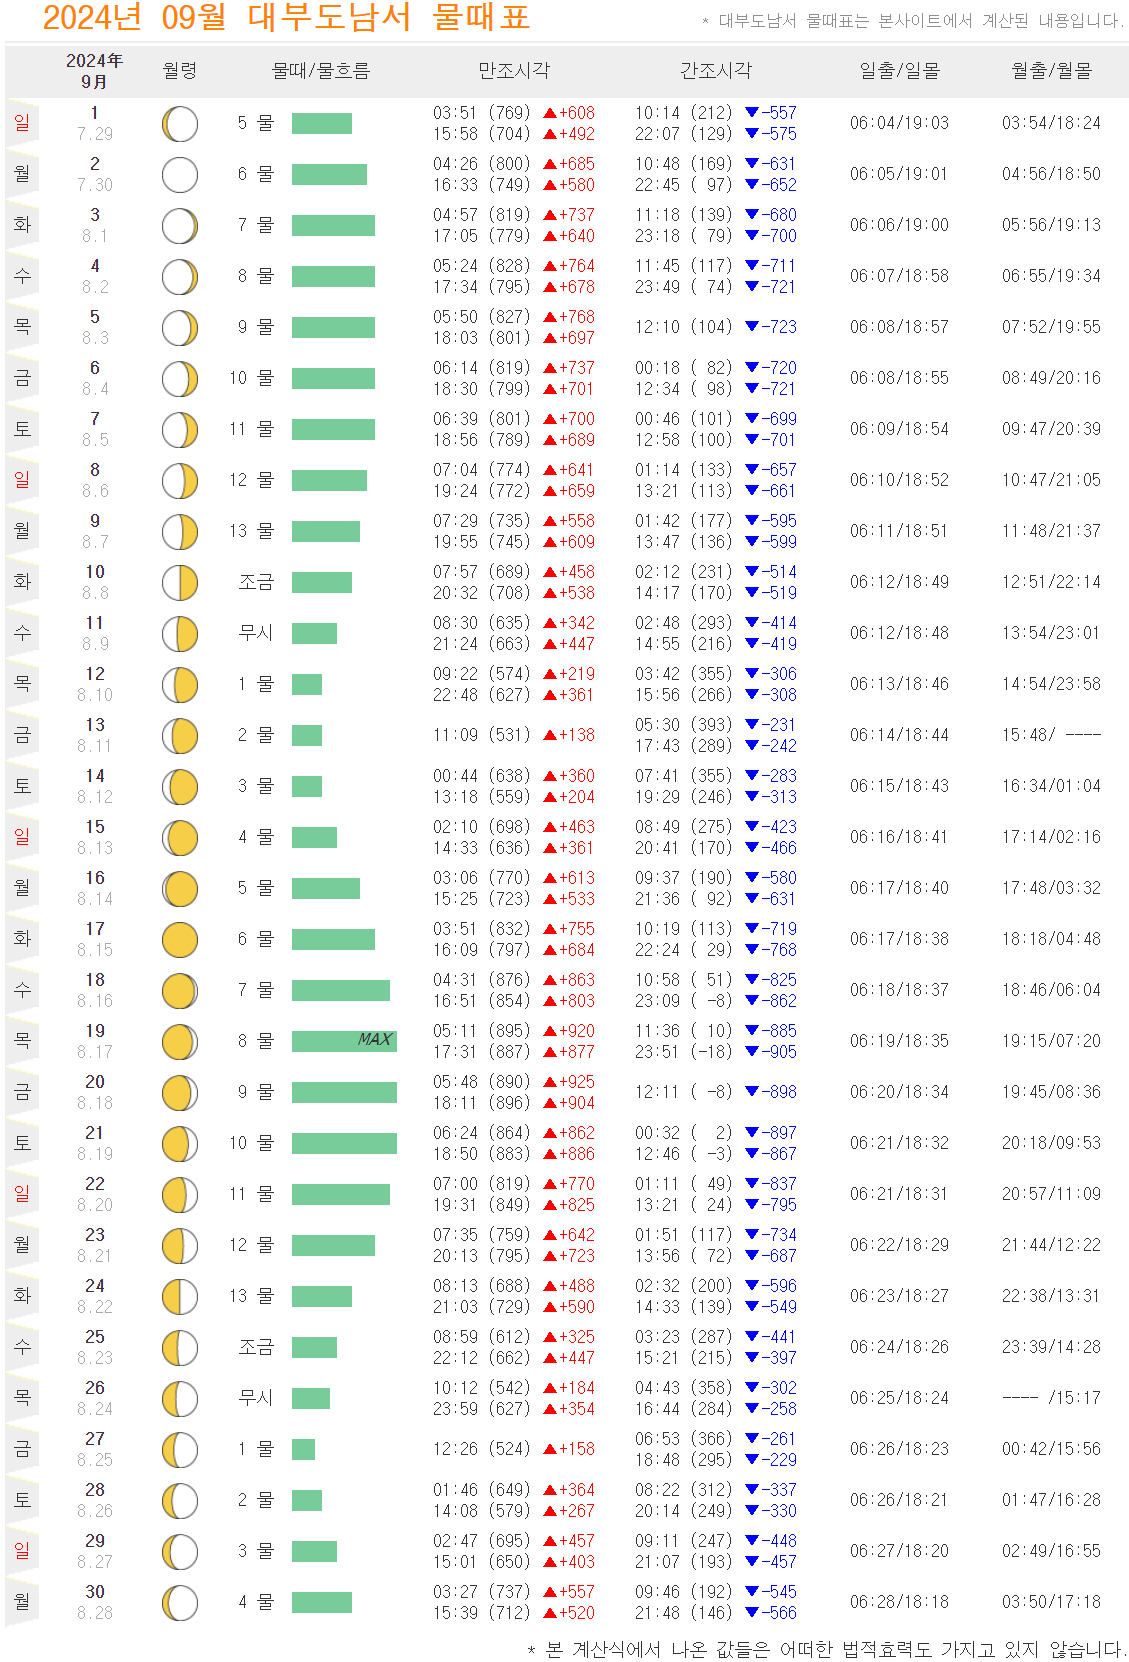
Task: Click the '조금' tide label on September 10
Action: [x=256, y=582]
